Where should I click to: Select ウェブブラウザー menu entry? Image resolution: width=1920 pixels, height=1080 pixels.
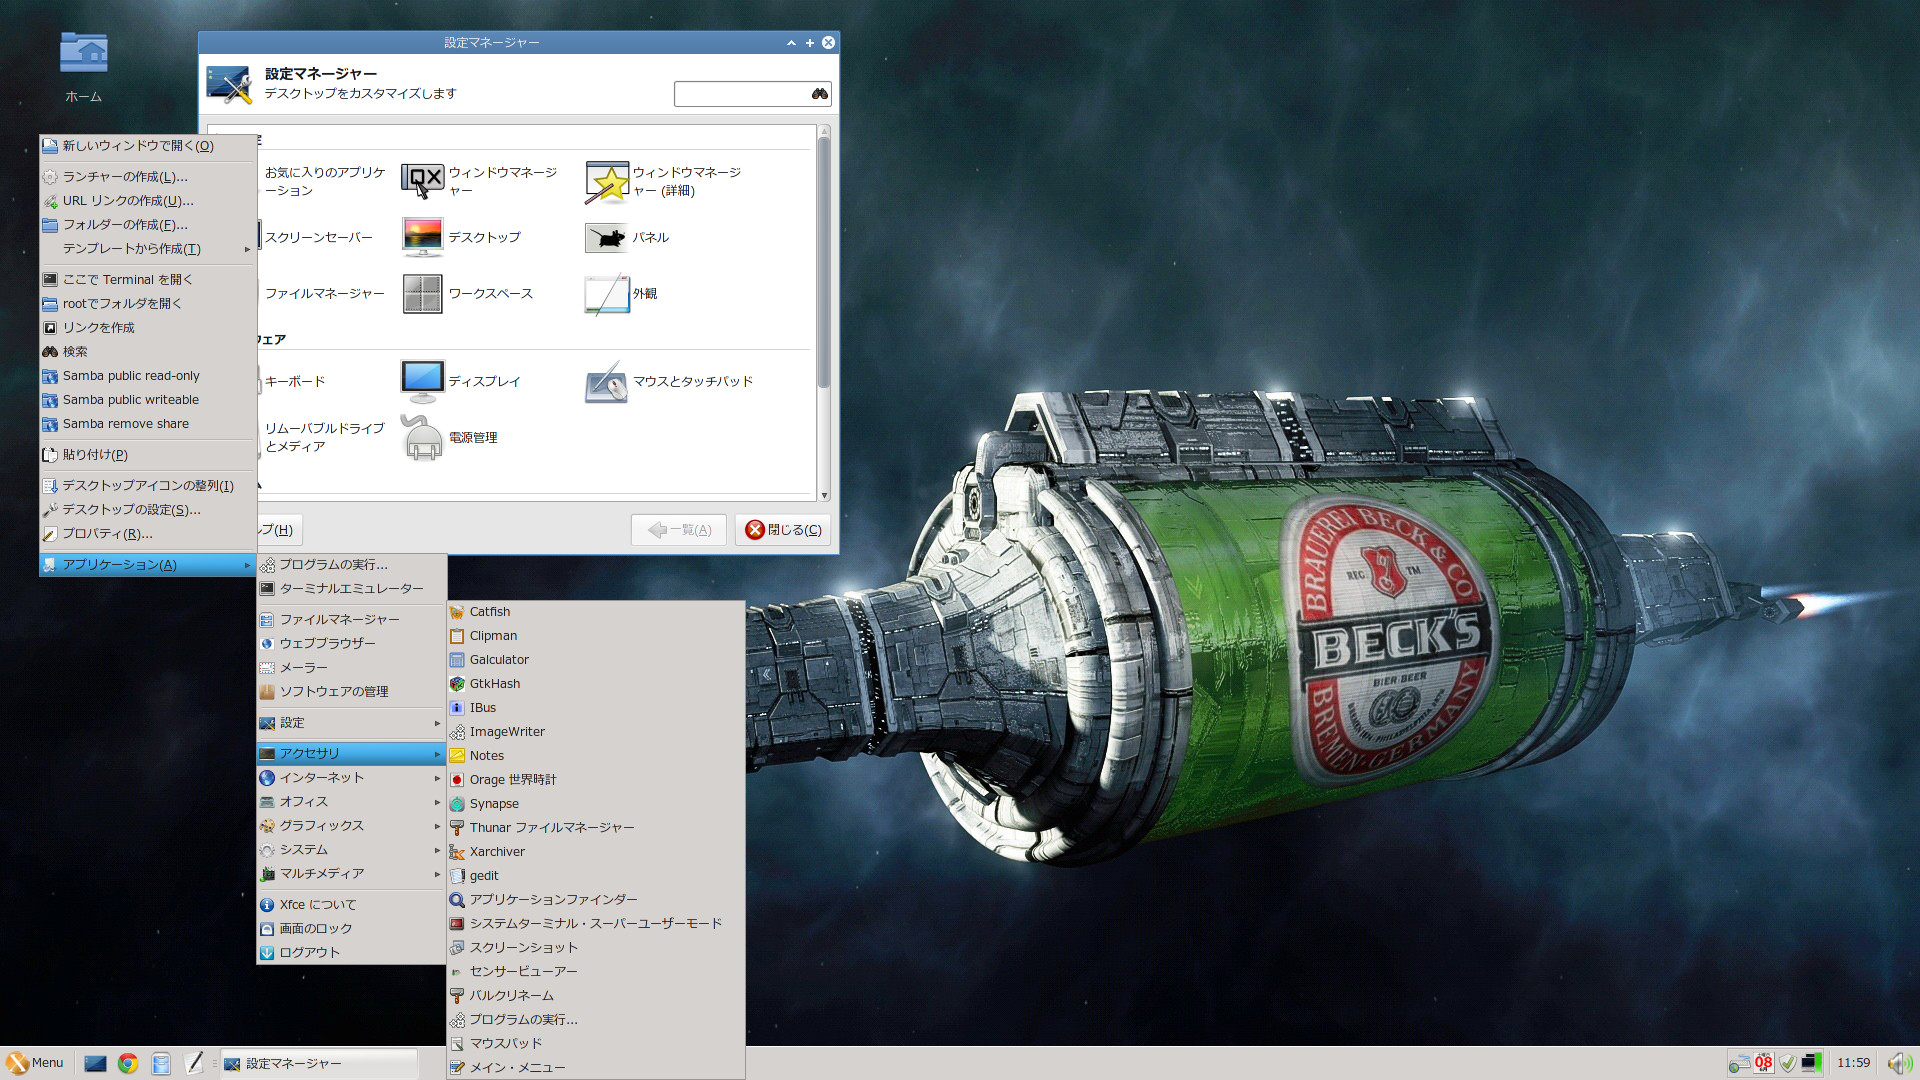351,644
